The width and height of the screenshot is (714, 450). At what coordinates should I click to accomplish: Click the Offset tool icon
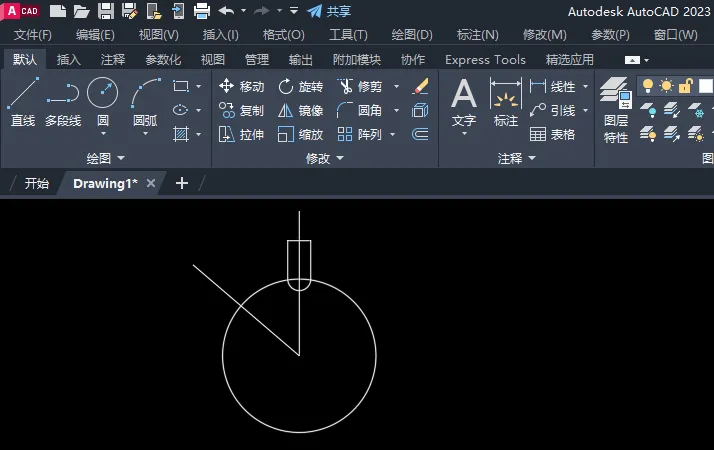(x=420, y=134)
